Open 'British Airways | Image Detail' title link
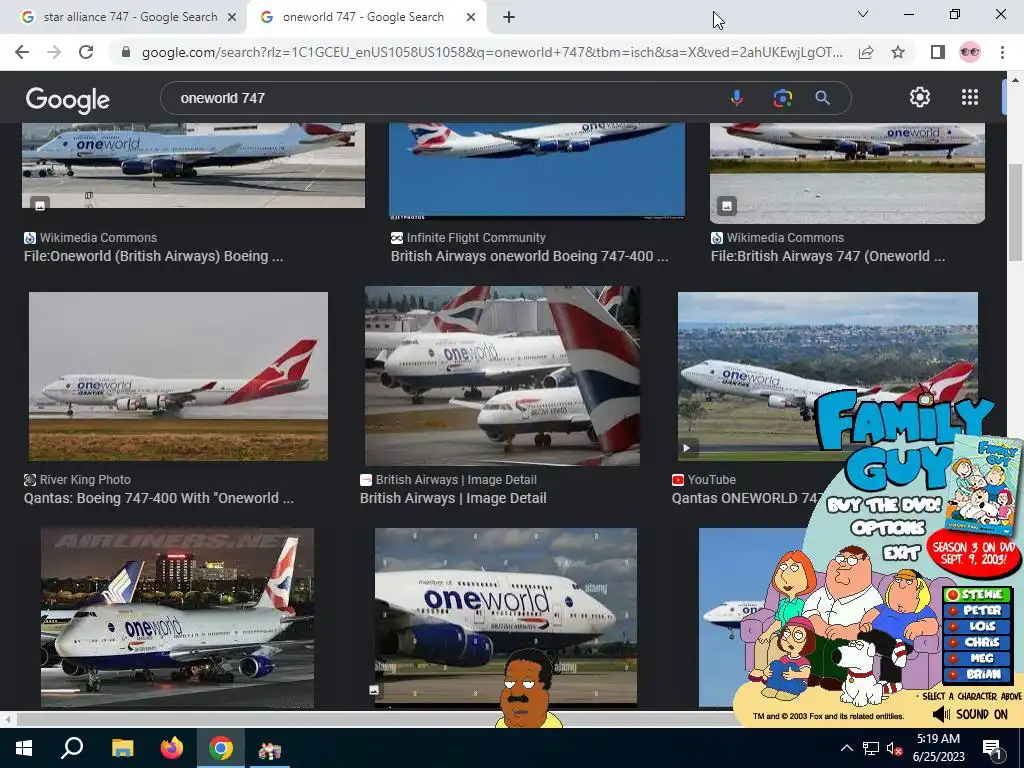The height and width of the screenshot is (768, 1024). point(453,498)
